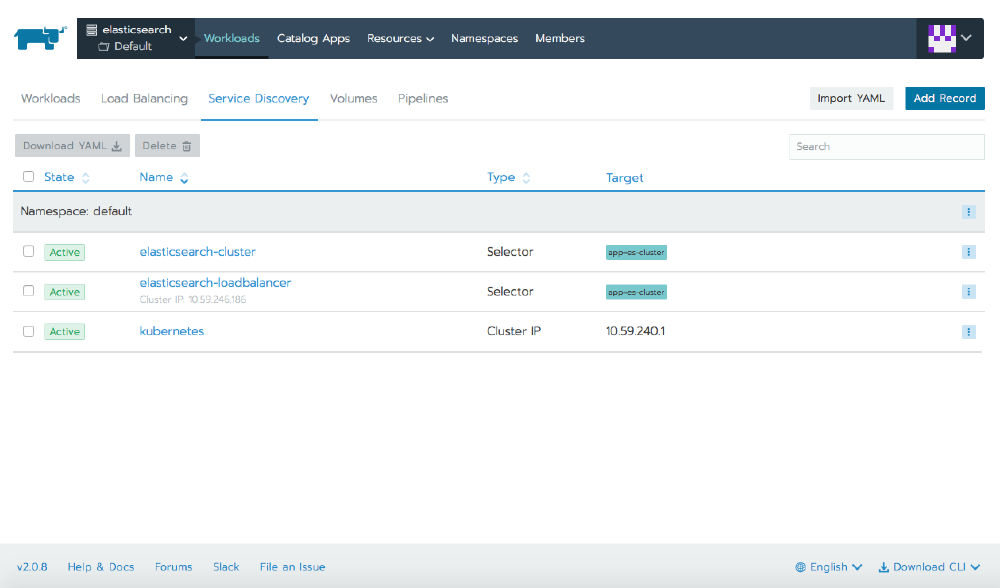
Task: Check the elasticsearch-loadbalancer row checkbox
Action: (28, 291)
